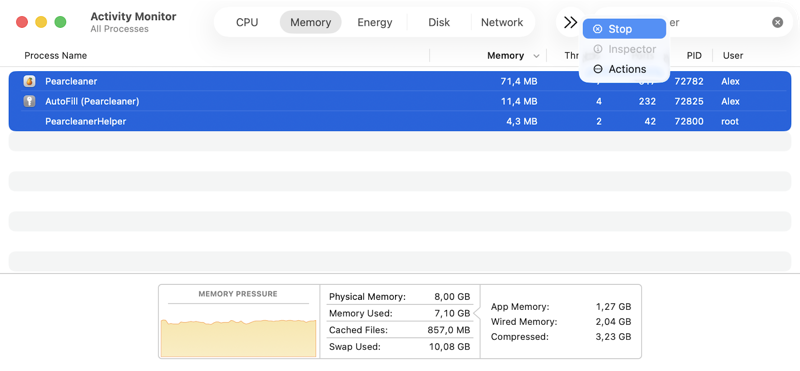800x371 pixels.
Task: Open the toolbar overflow chevrons button
Action: click(570, 22)
